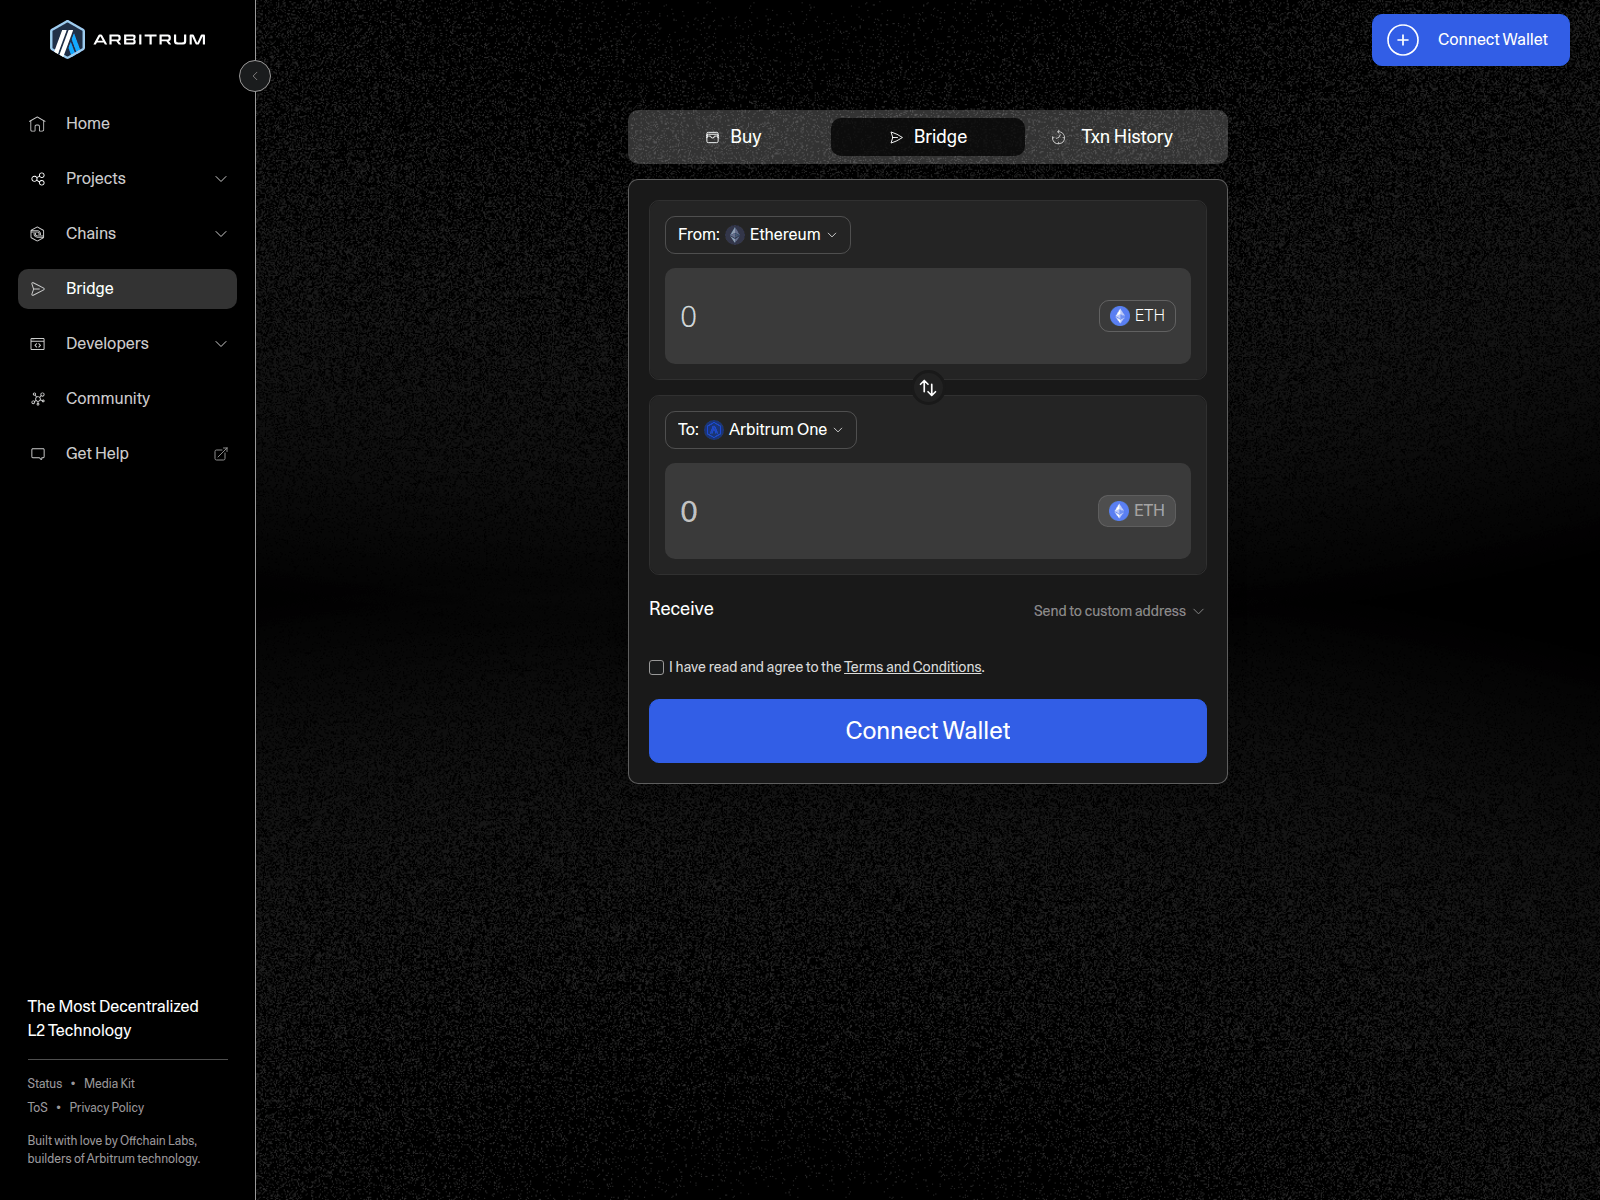Open Developers in the sidebar
Screen dimensions: 1600x1200
pyautogui.click(x=127, y=344)
